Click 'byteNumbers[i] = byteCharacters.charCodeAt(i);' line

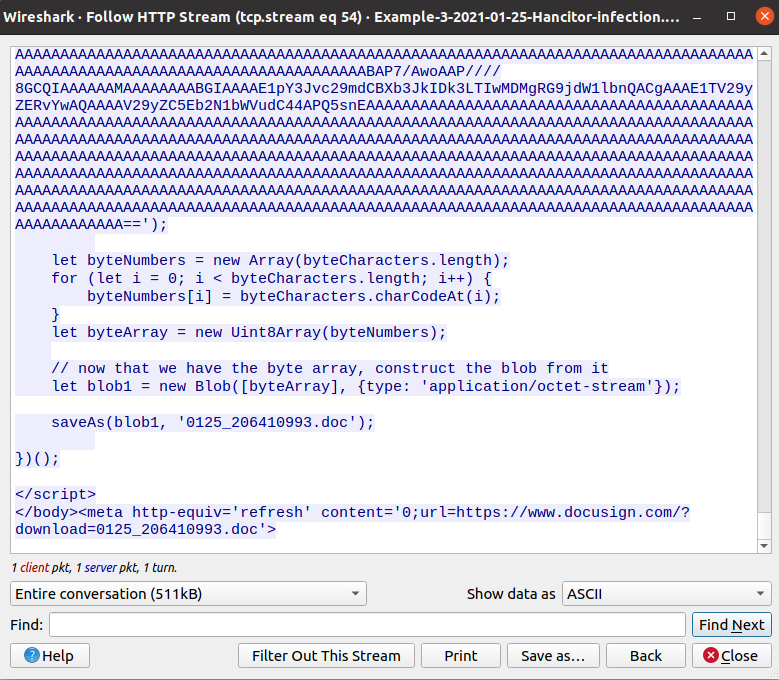pos(294,297)
